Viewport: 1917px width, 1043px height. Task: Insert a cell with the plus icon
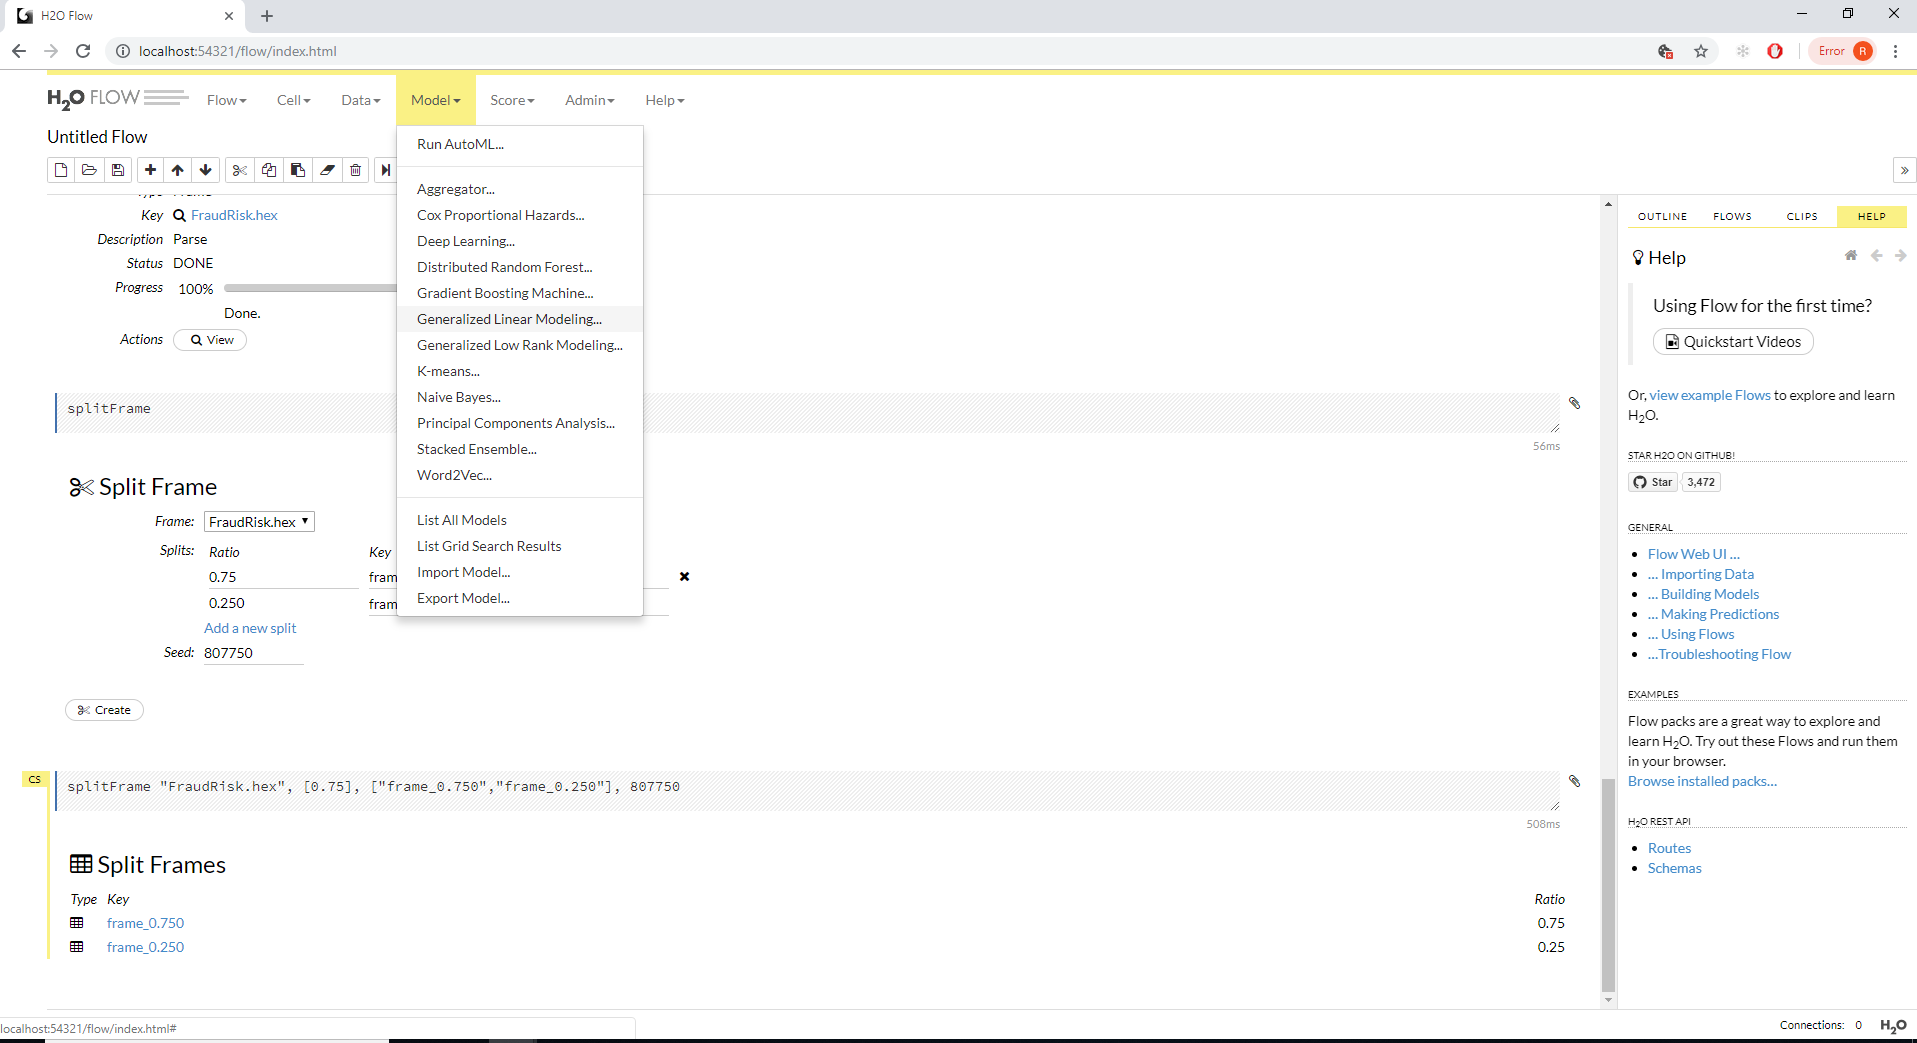[151, 170]
